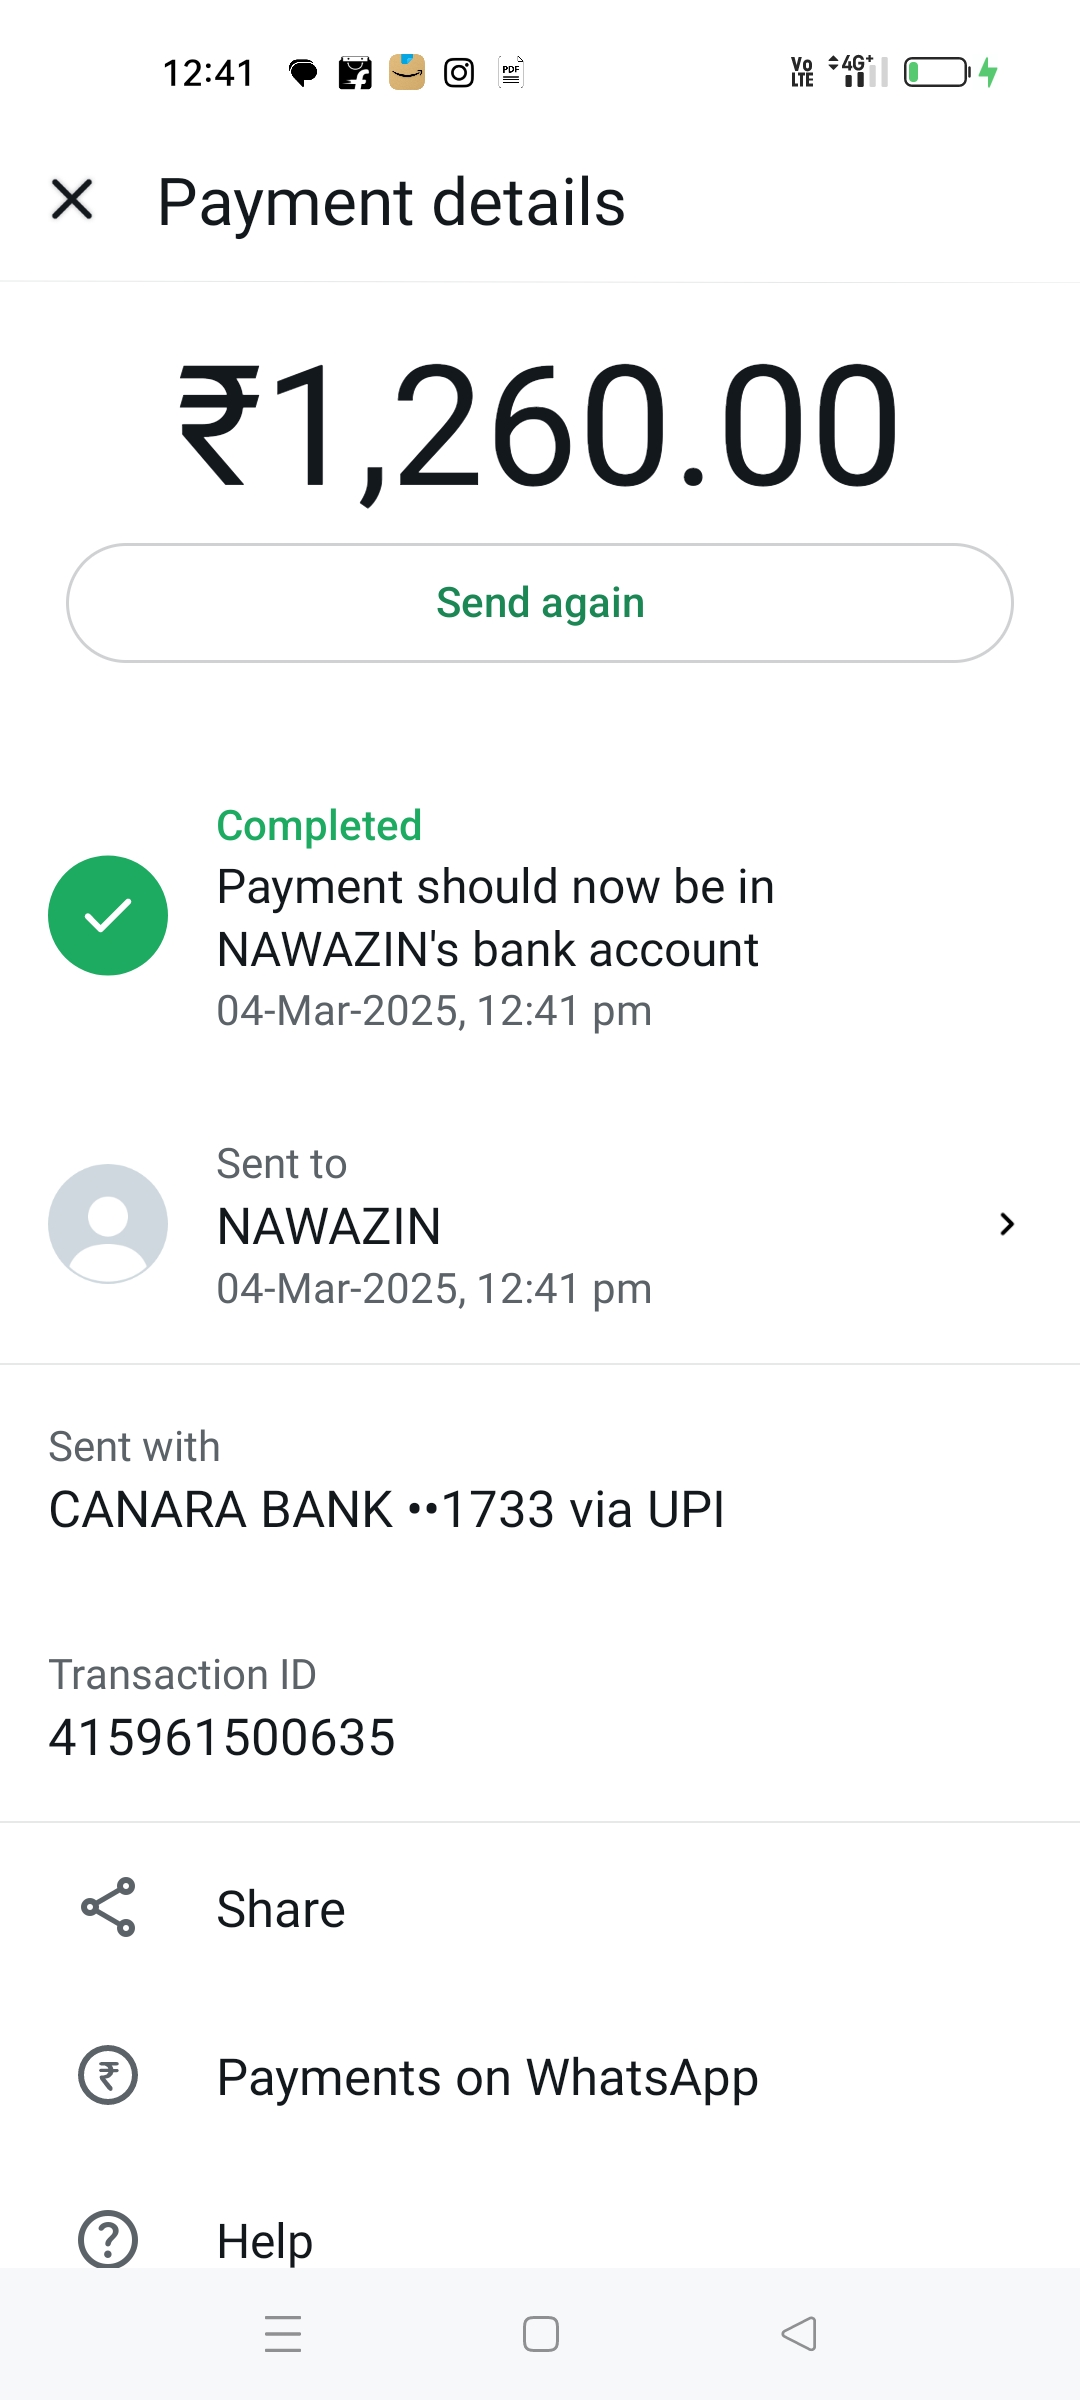Tap the Share icon
The width and height of the screenshot is (1080, 2400).
(108, 1907)
